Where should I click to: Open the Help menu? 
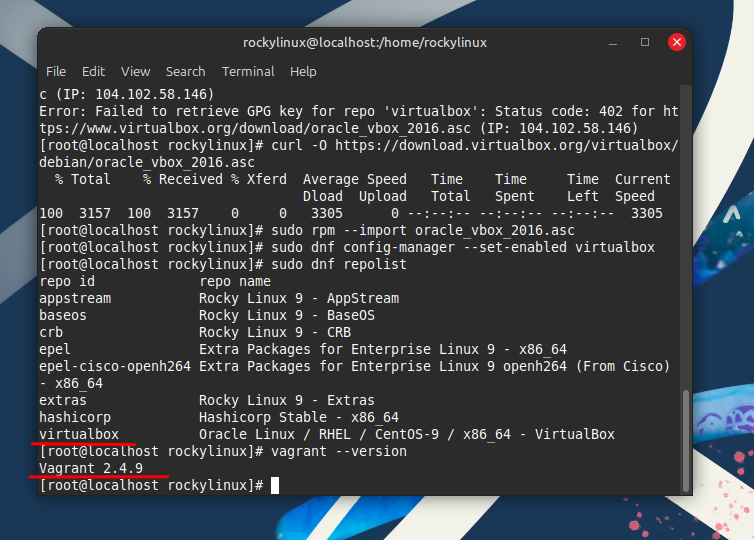pos(303,72)
